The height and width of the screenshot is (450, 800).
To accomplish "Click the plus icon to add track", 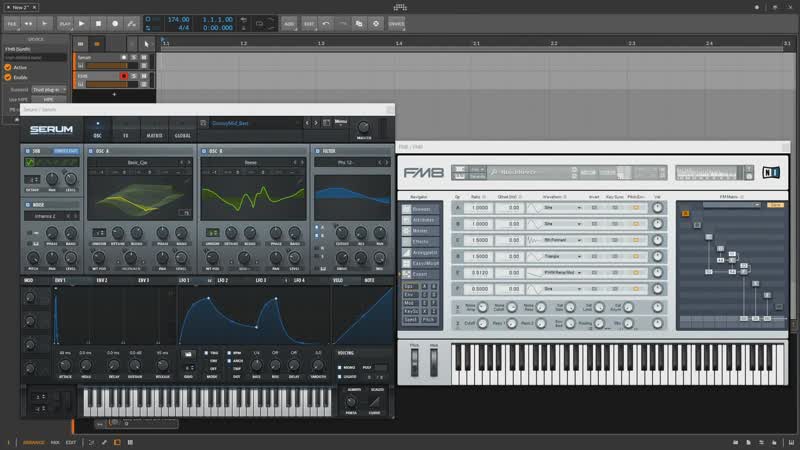I will point(114,93).
